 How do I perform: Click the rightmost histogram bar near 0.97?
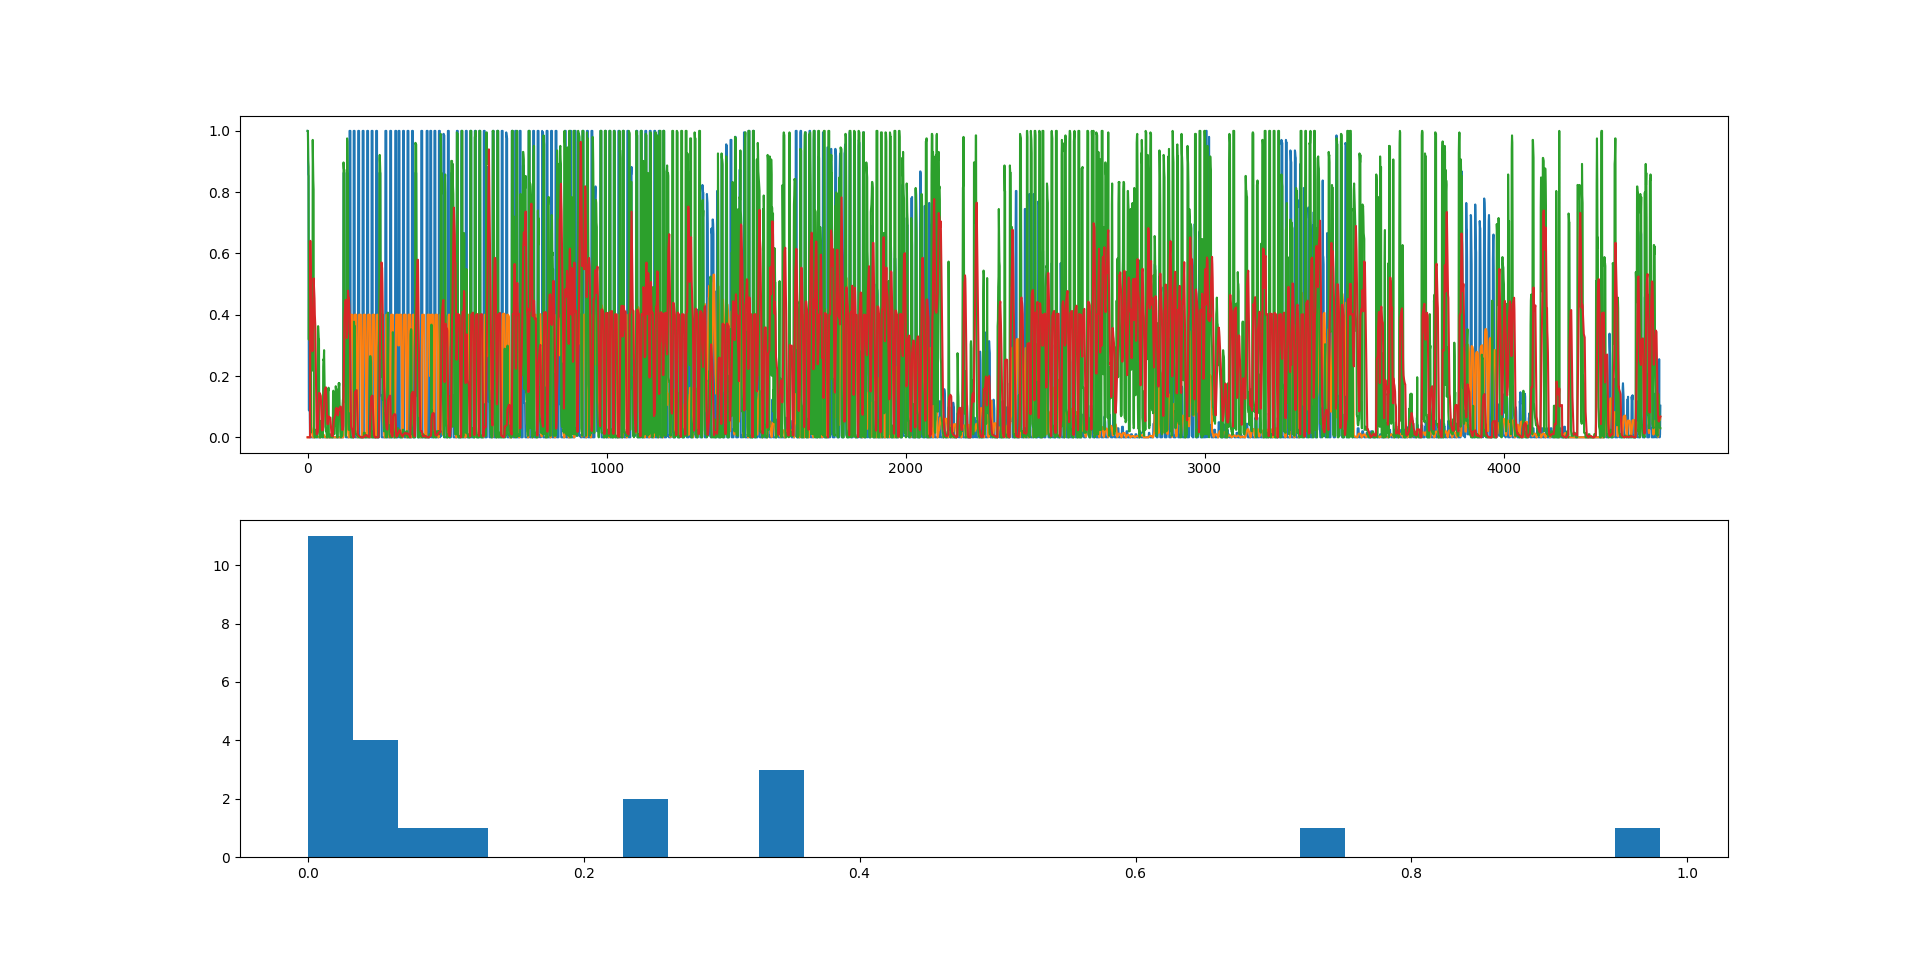[1637, 842]
